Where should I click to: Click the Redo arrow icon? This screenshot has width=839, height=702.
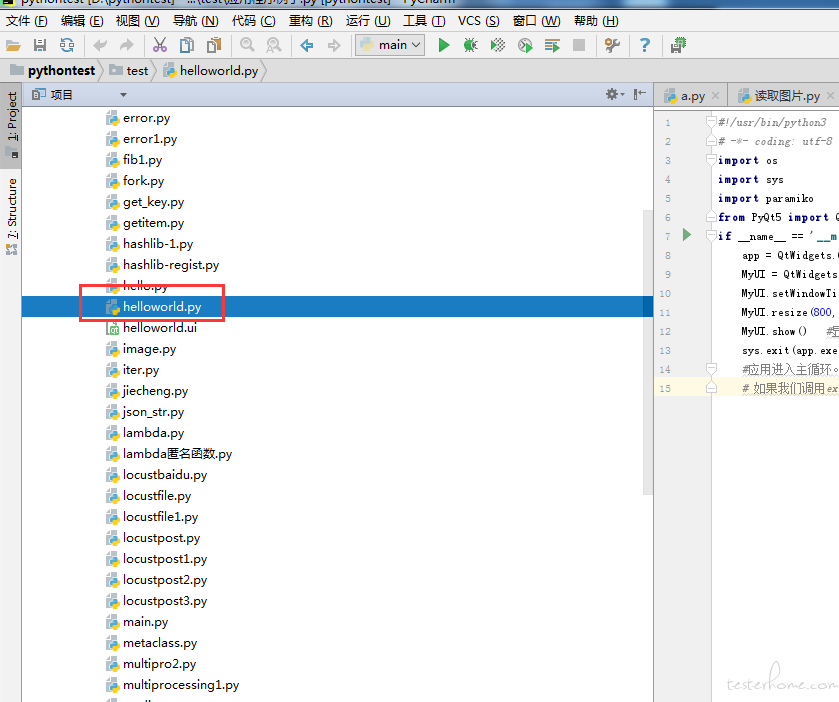point(126,45)
